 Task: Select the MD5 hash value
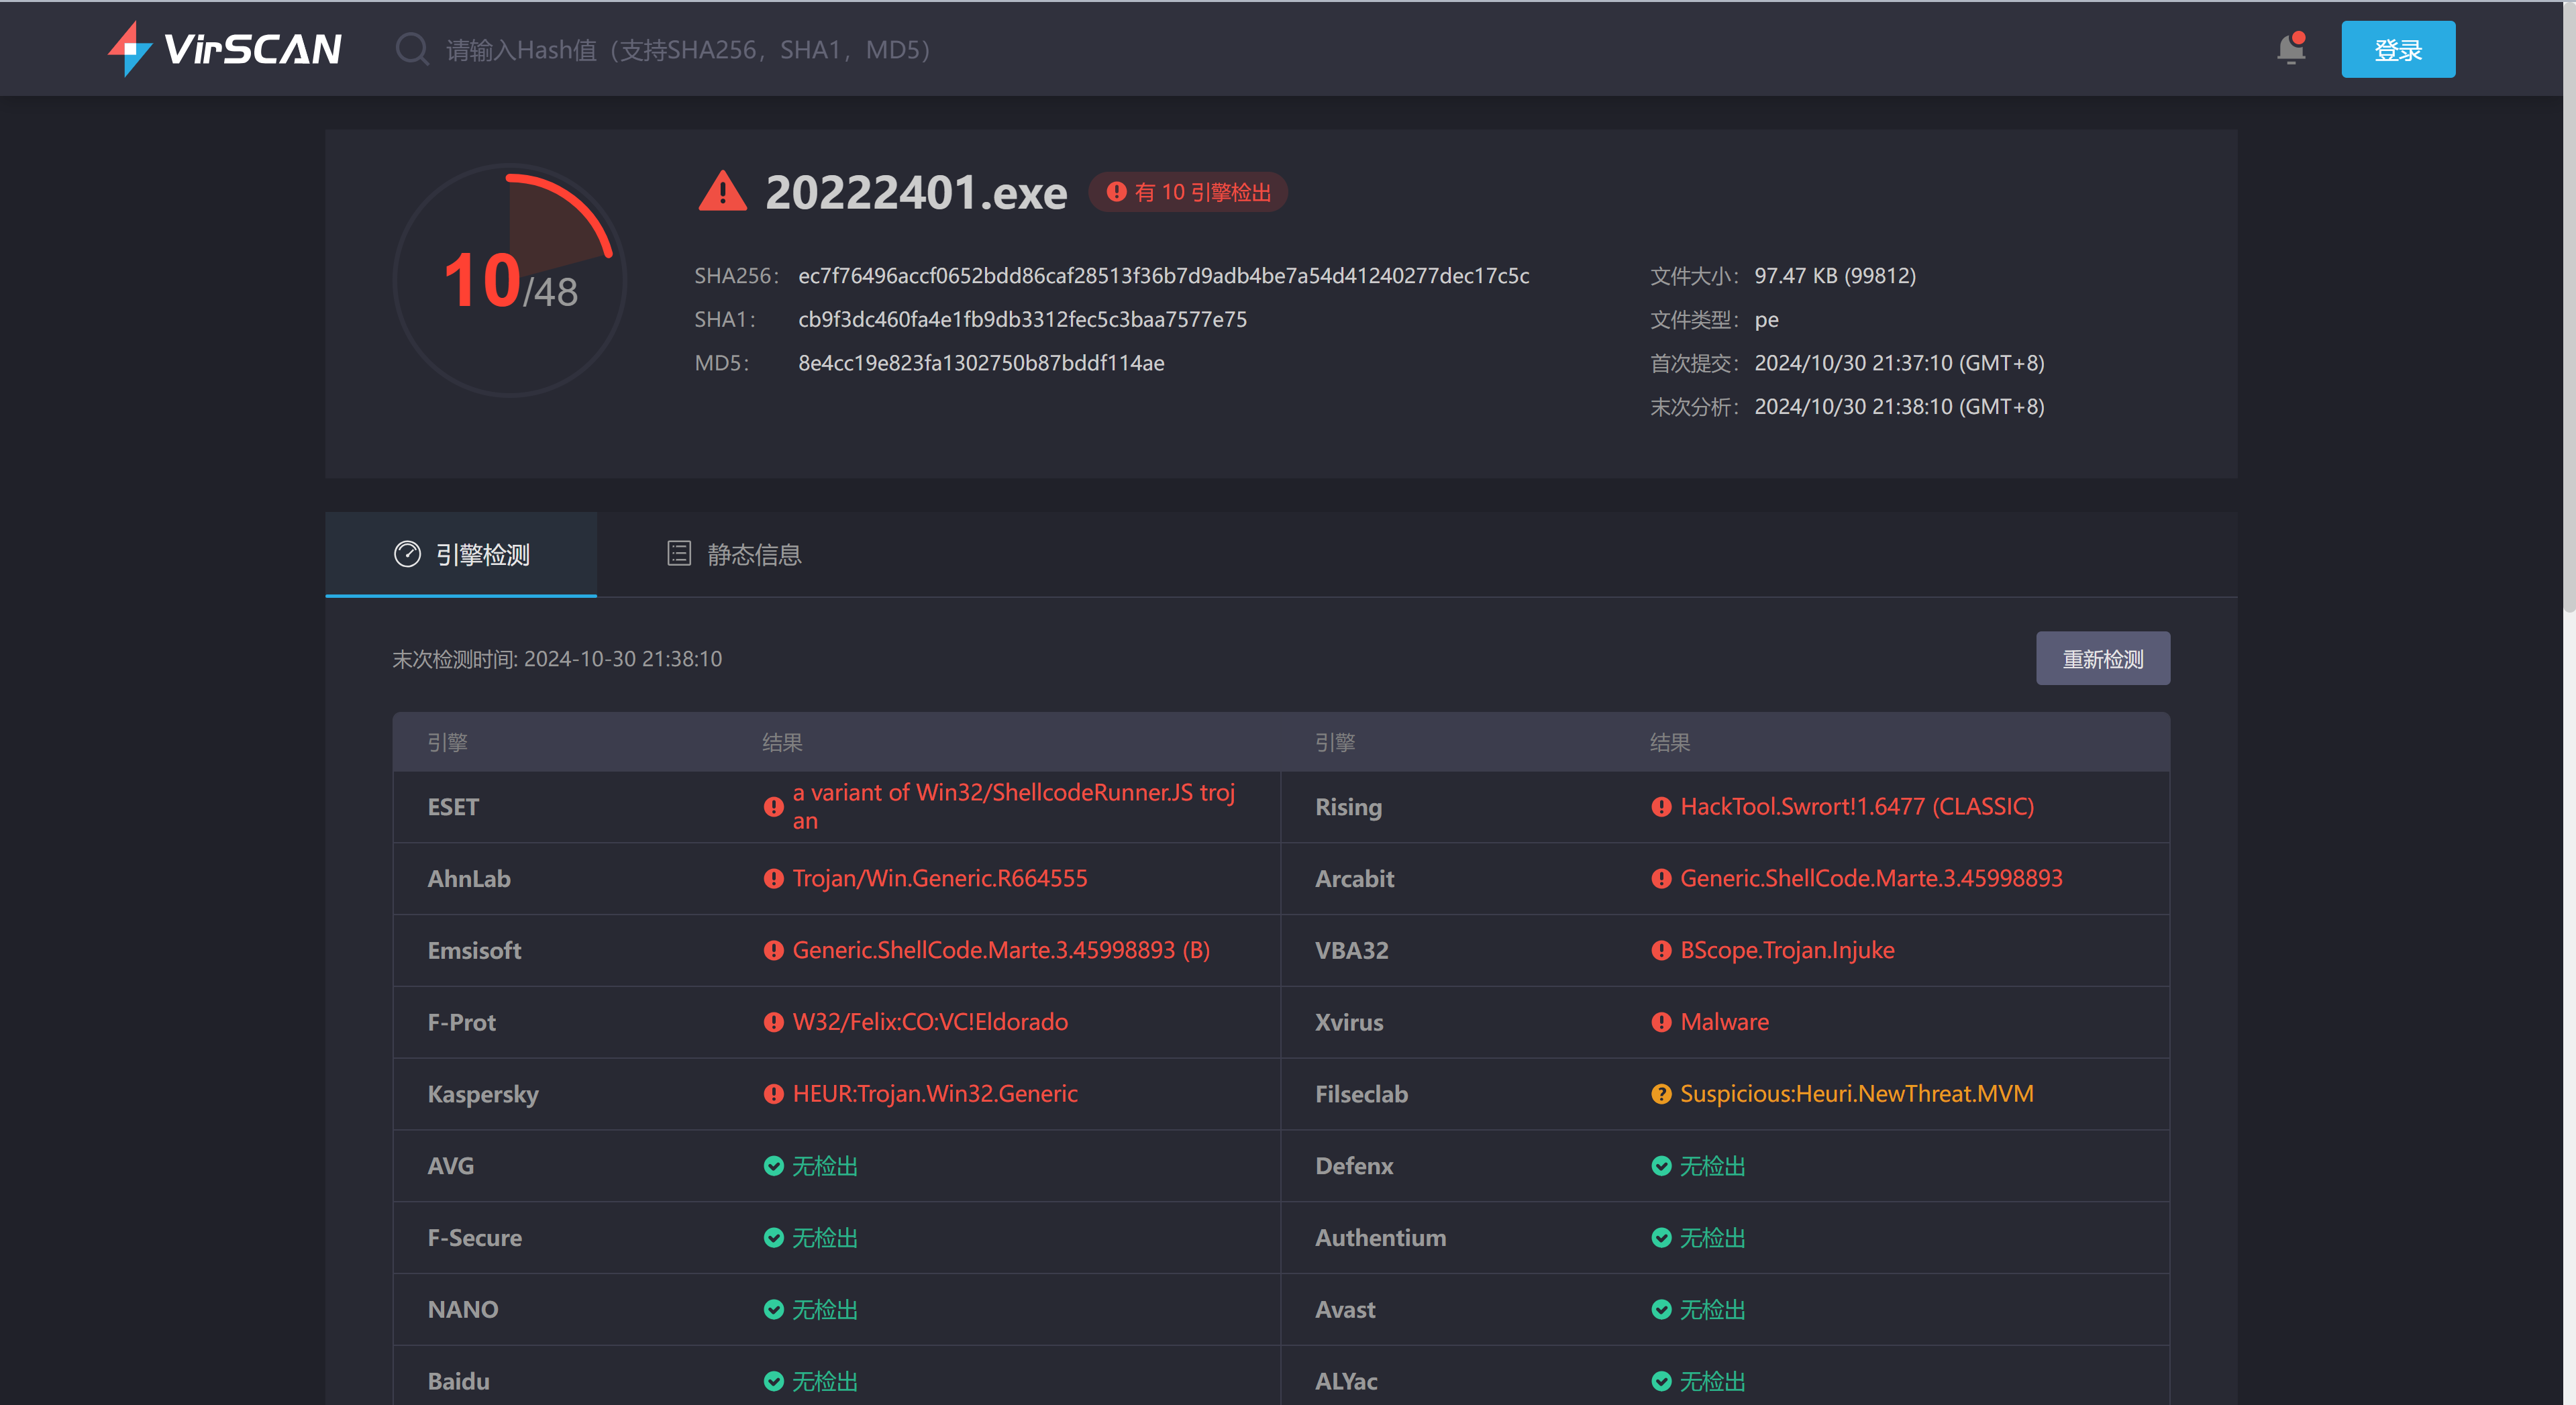click(x=981, y=363)
